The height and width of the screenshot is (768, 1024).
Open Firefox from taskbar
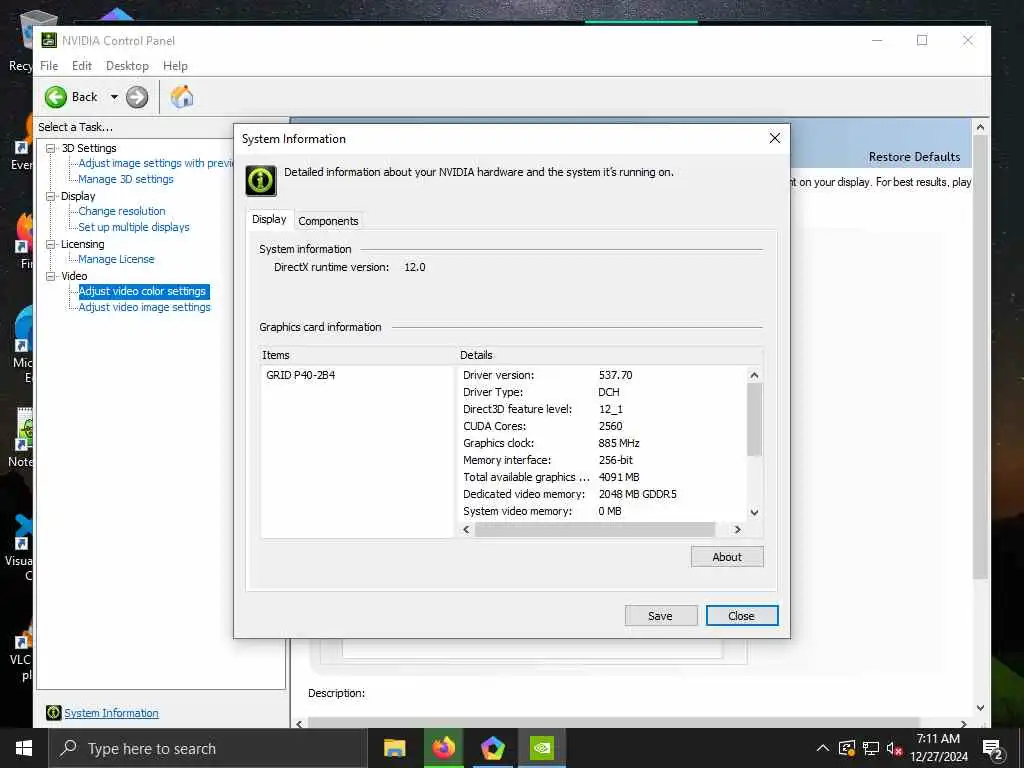pos(443,748)
